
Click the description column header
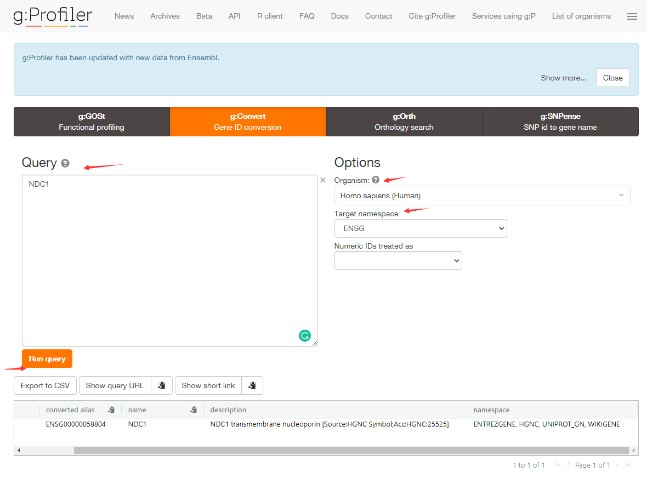pos(228,409)
